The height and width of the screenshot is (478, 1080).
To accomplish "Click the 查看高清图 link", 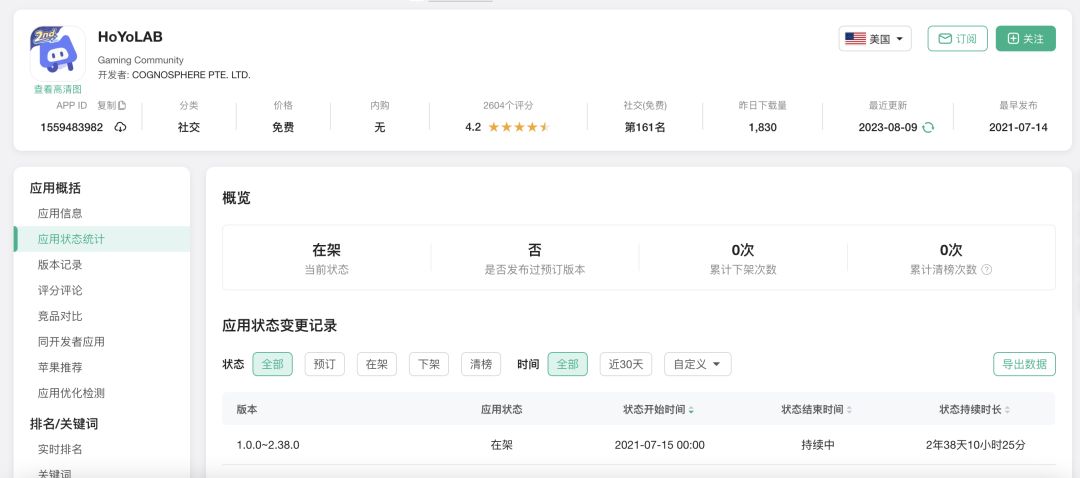I will (x=57, y=89).
